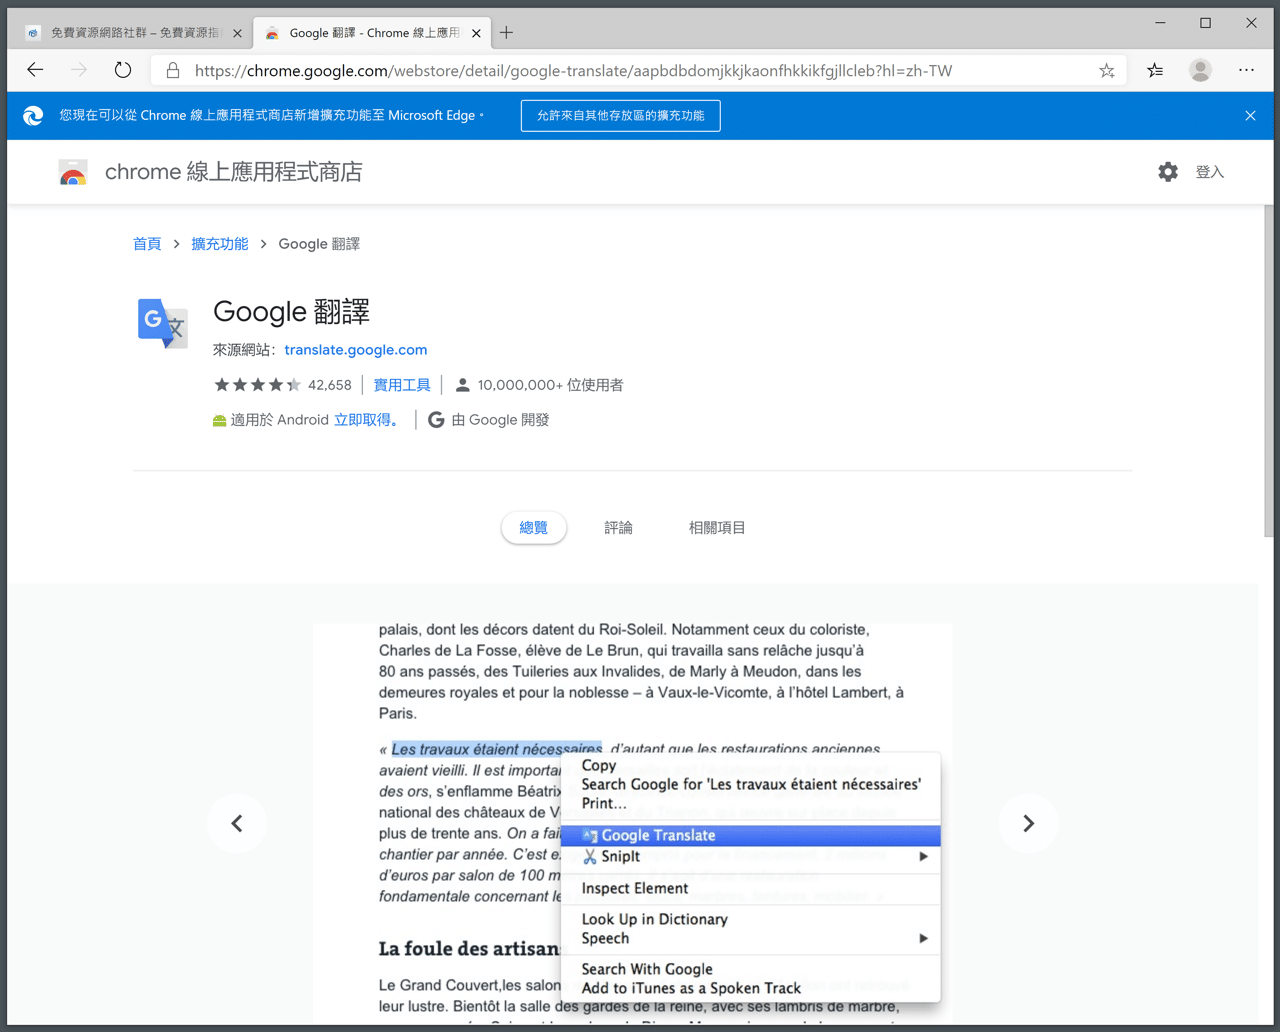Click Look Up in Dictionary entry
This screenshot has width=1280, height=1032.
pyautogui.click(x=655, y=919)
